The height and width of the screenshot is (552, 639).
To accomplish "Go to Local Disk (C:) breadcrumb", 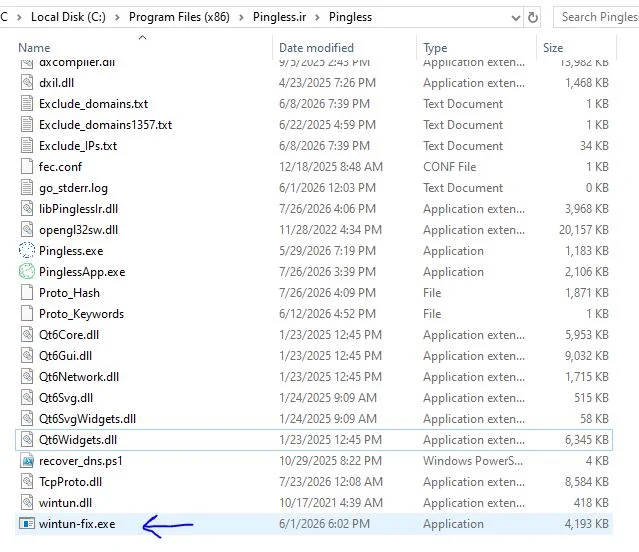I will (x=68, y=17).
